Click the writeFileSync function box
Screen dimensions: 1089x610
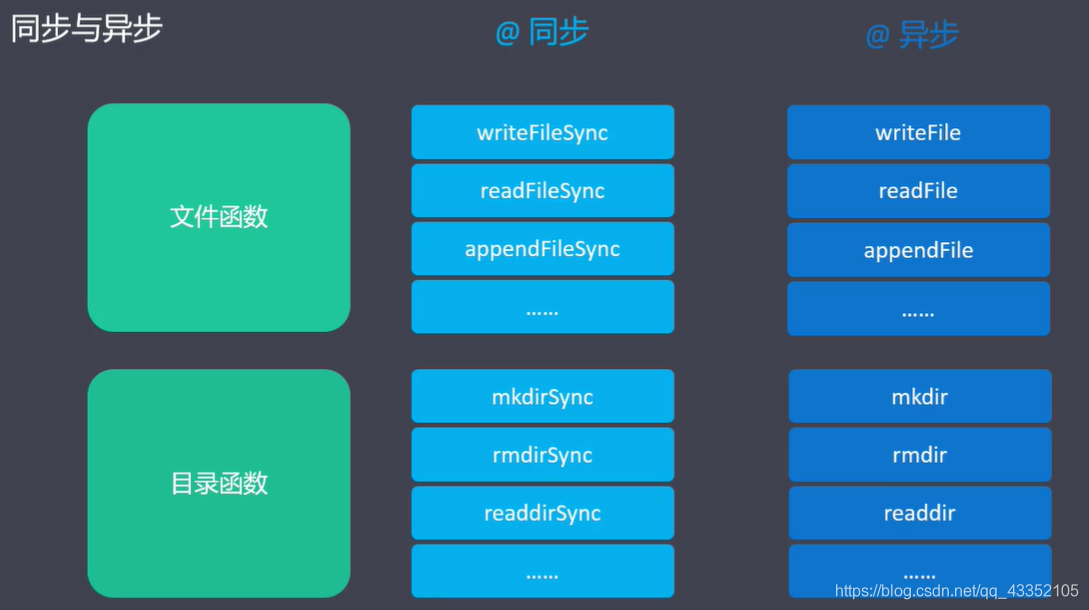[x=542, y=132]
